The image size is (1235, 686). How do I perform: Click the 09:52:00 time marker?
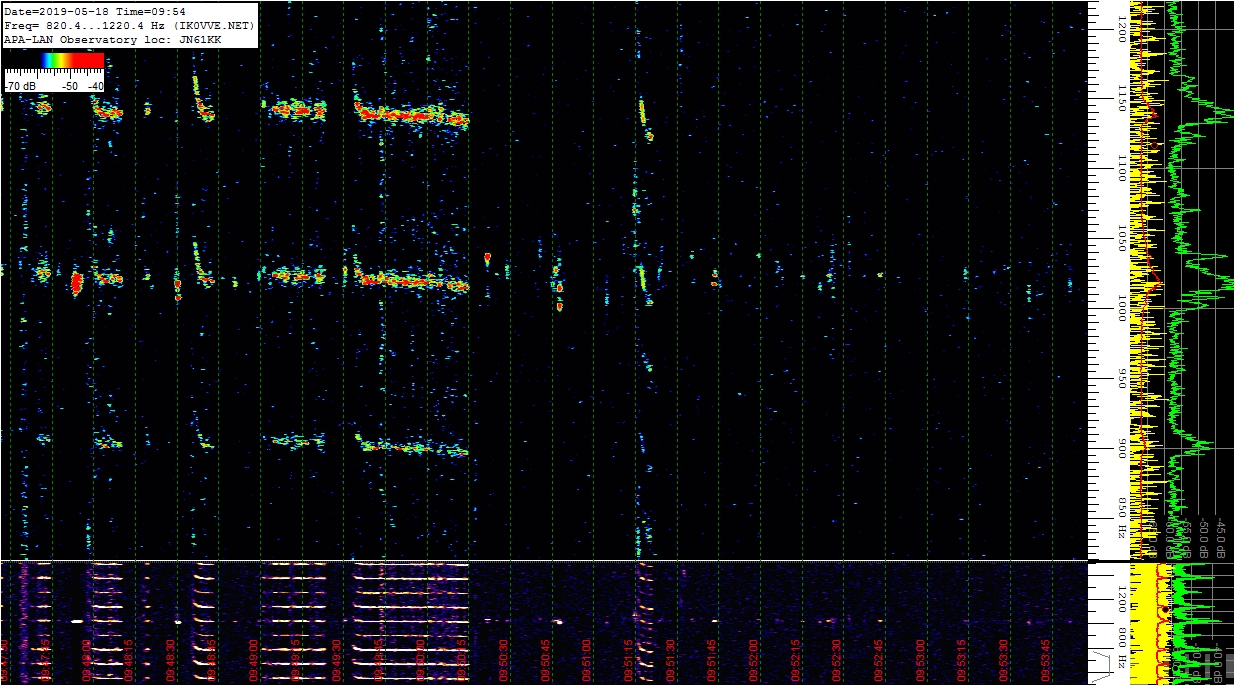755,661
